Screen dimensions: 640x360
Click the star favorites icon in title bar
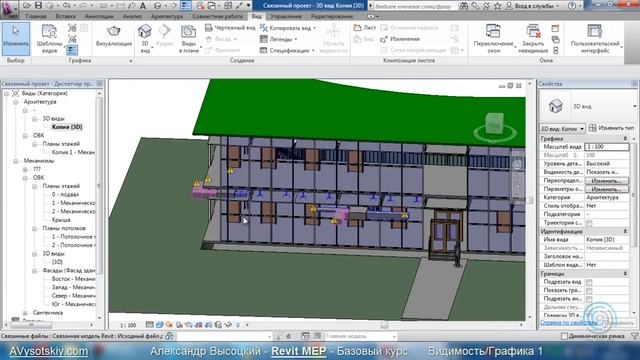(x=498, y=6)
